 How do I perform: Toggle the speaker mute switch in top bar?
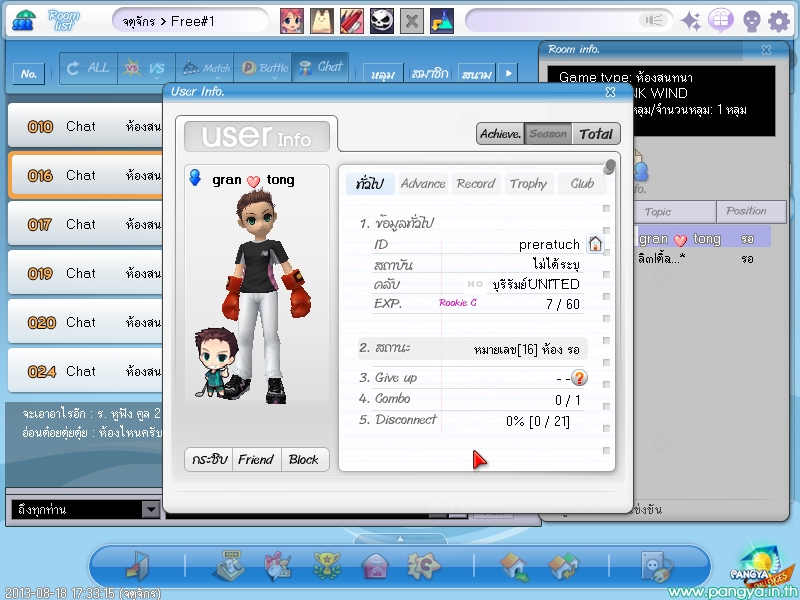[x=653, y=20]
